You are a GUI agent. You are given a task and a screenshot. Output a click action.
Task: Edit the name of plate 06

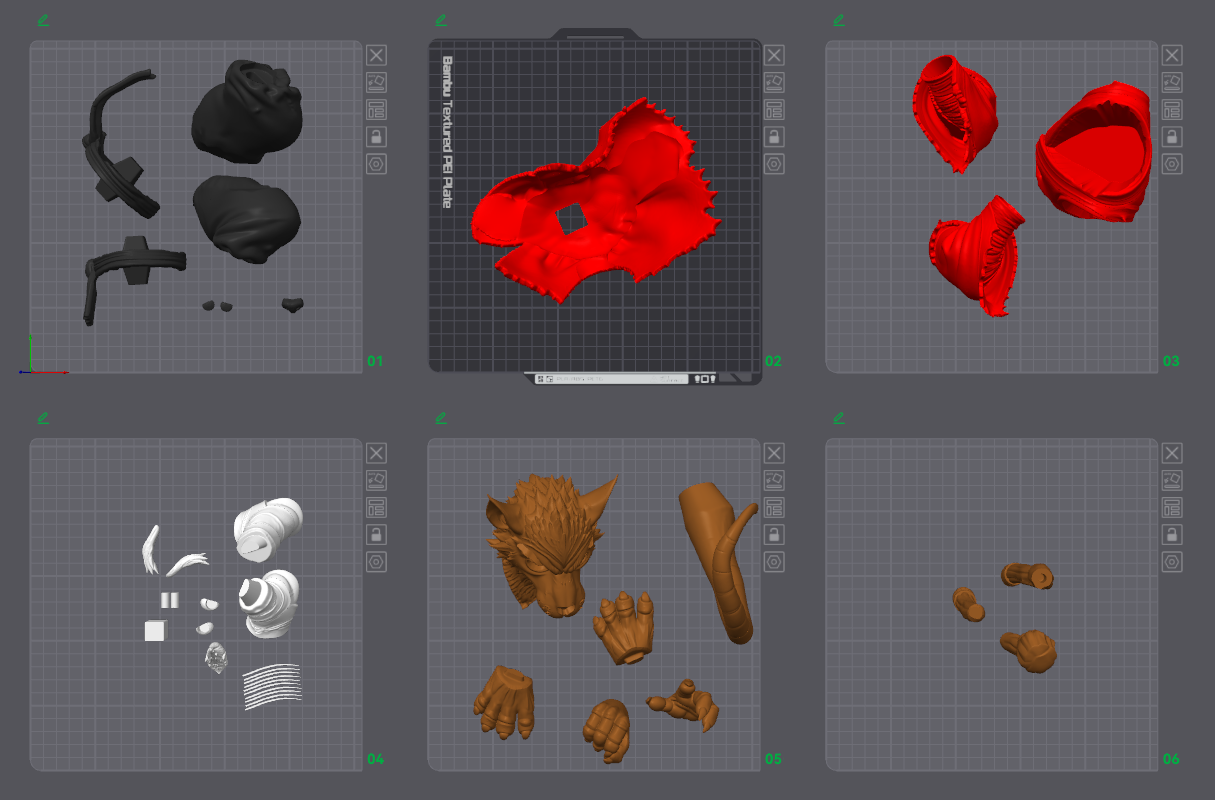coord(839,418)
